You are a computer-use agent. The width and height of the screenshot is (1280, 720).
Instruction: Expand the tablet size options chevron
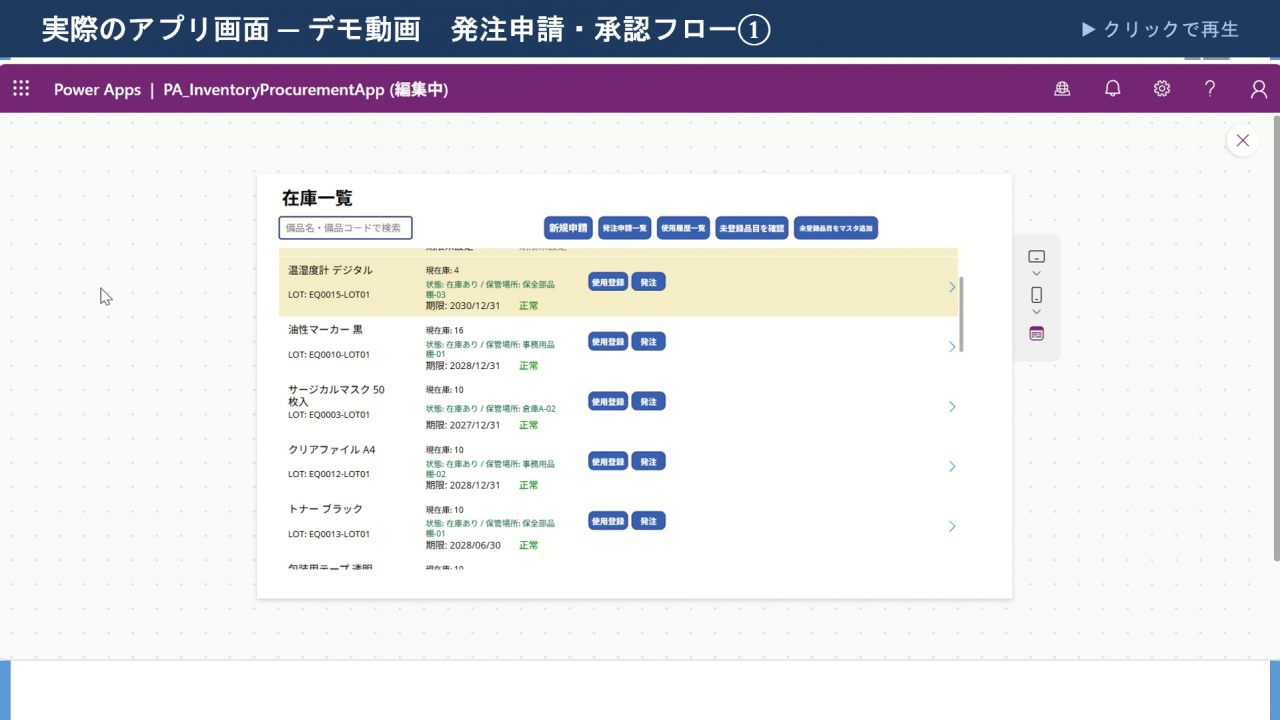point(1036,273)
